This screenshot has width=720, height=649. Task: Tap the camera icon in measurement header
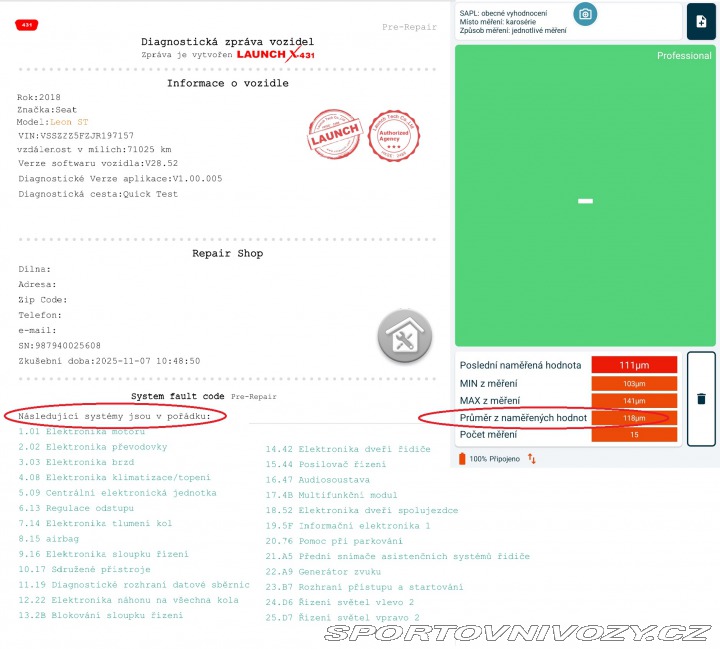tap(586, 14)
